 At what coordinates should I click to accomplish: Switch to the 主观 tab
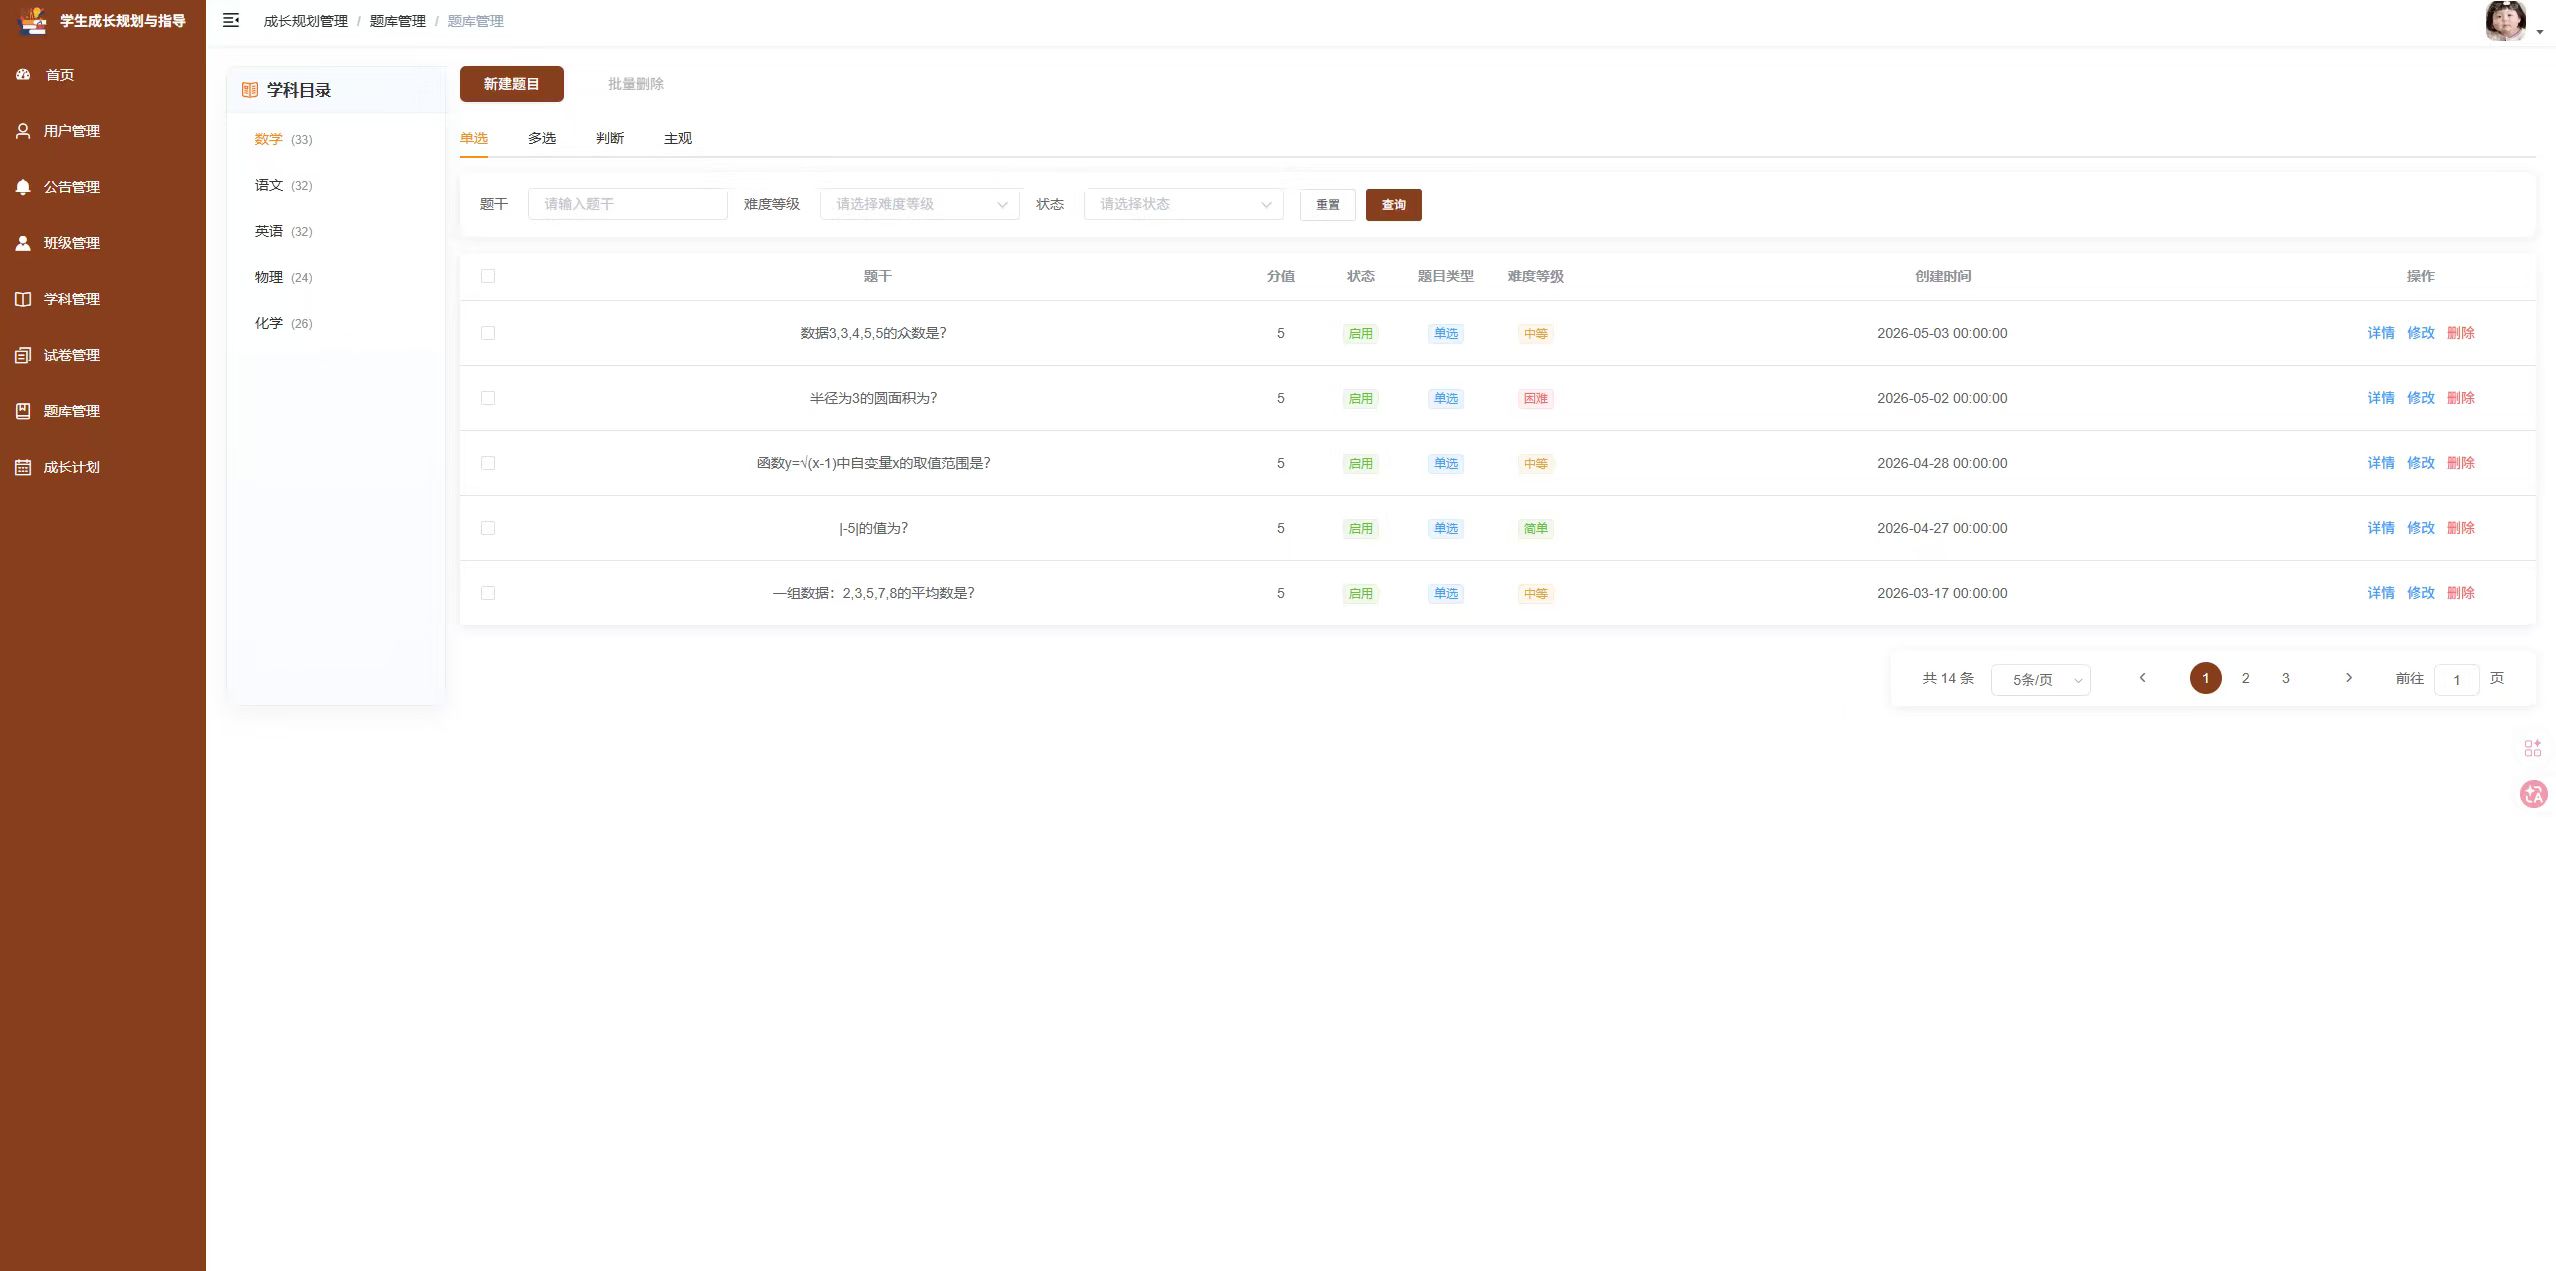click(678, 138)
